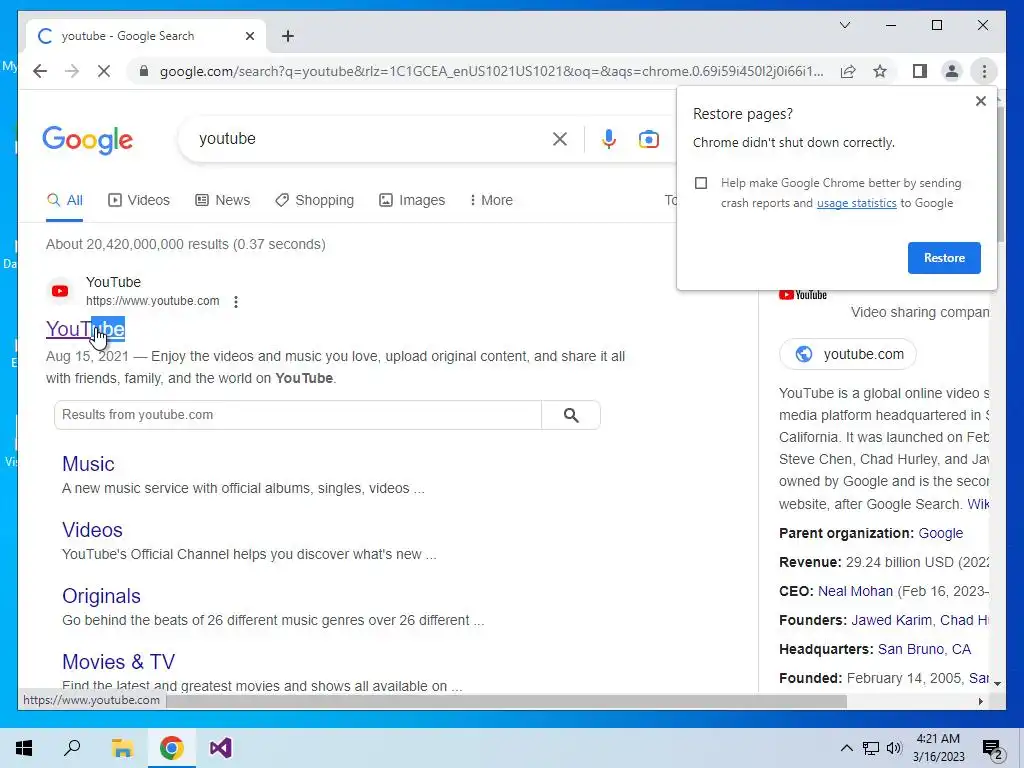
Task: Open the network status tray icon
Action: [871, 748]
